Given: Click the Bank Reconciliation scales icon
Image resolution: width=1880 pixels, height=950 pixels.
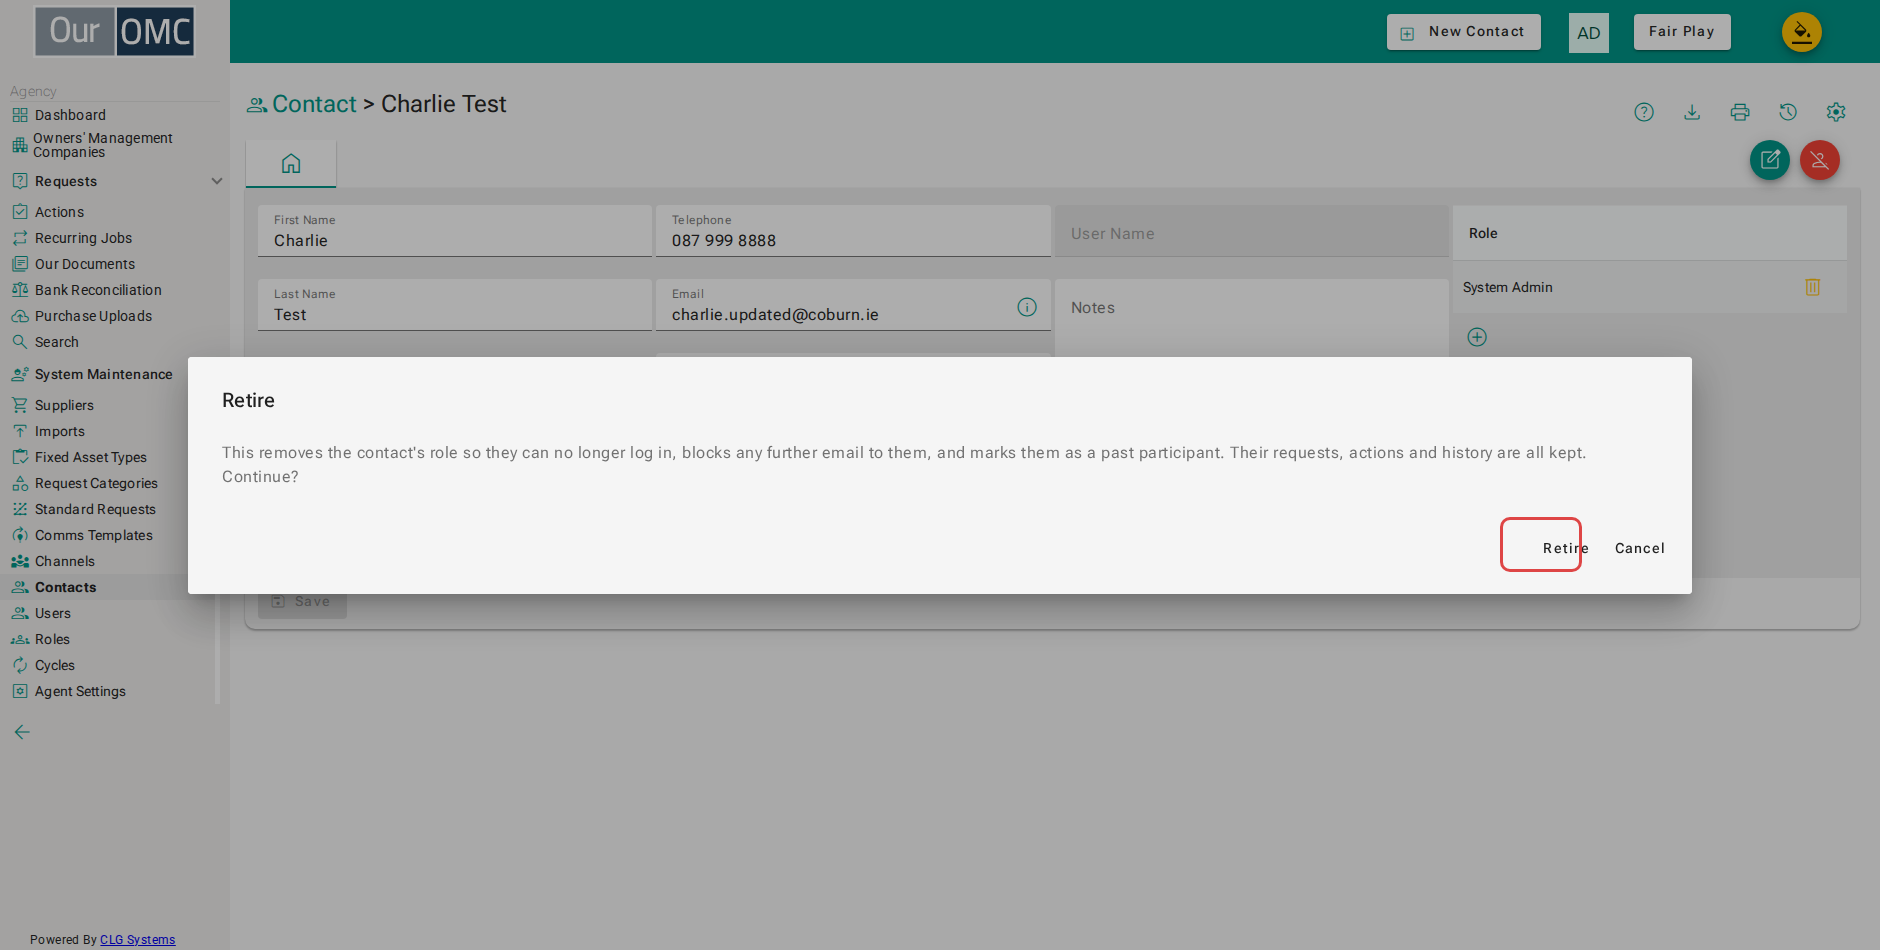Looking at the screenshot, I should click(x=20, y=290).
